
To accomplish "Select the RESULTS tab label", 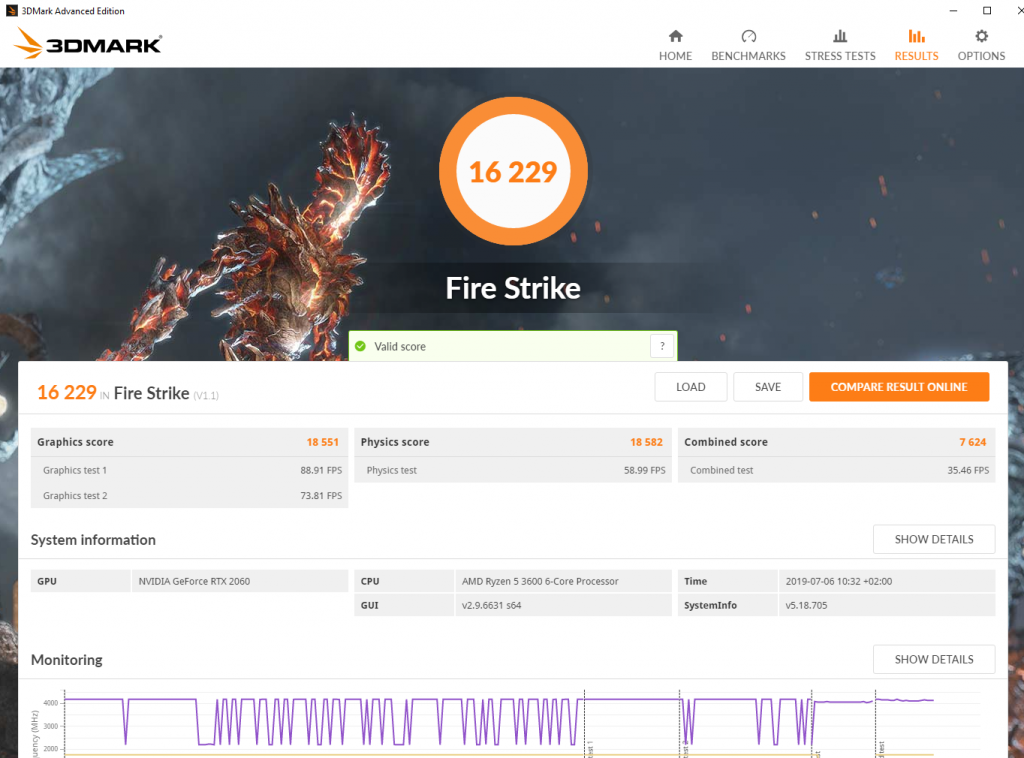I will 916,56.
